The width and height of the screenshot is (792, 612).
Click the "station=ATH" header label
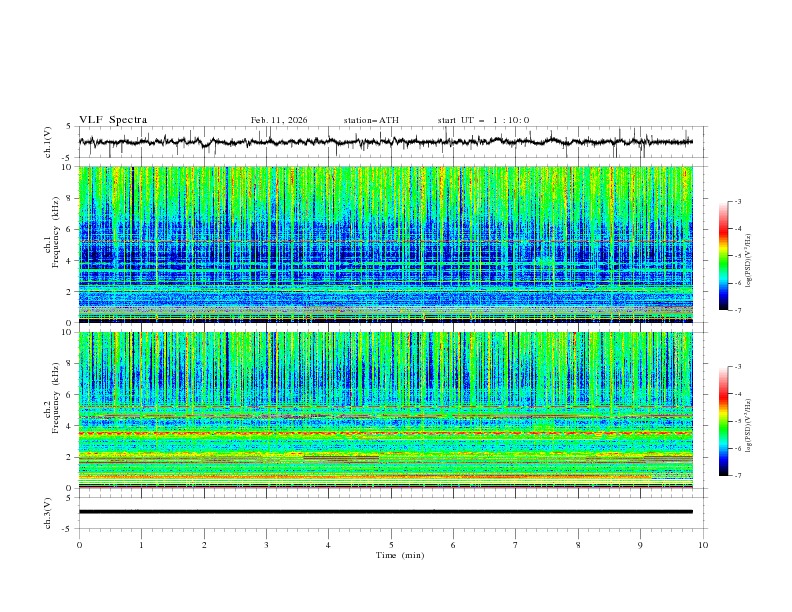pos(371,120)
